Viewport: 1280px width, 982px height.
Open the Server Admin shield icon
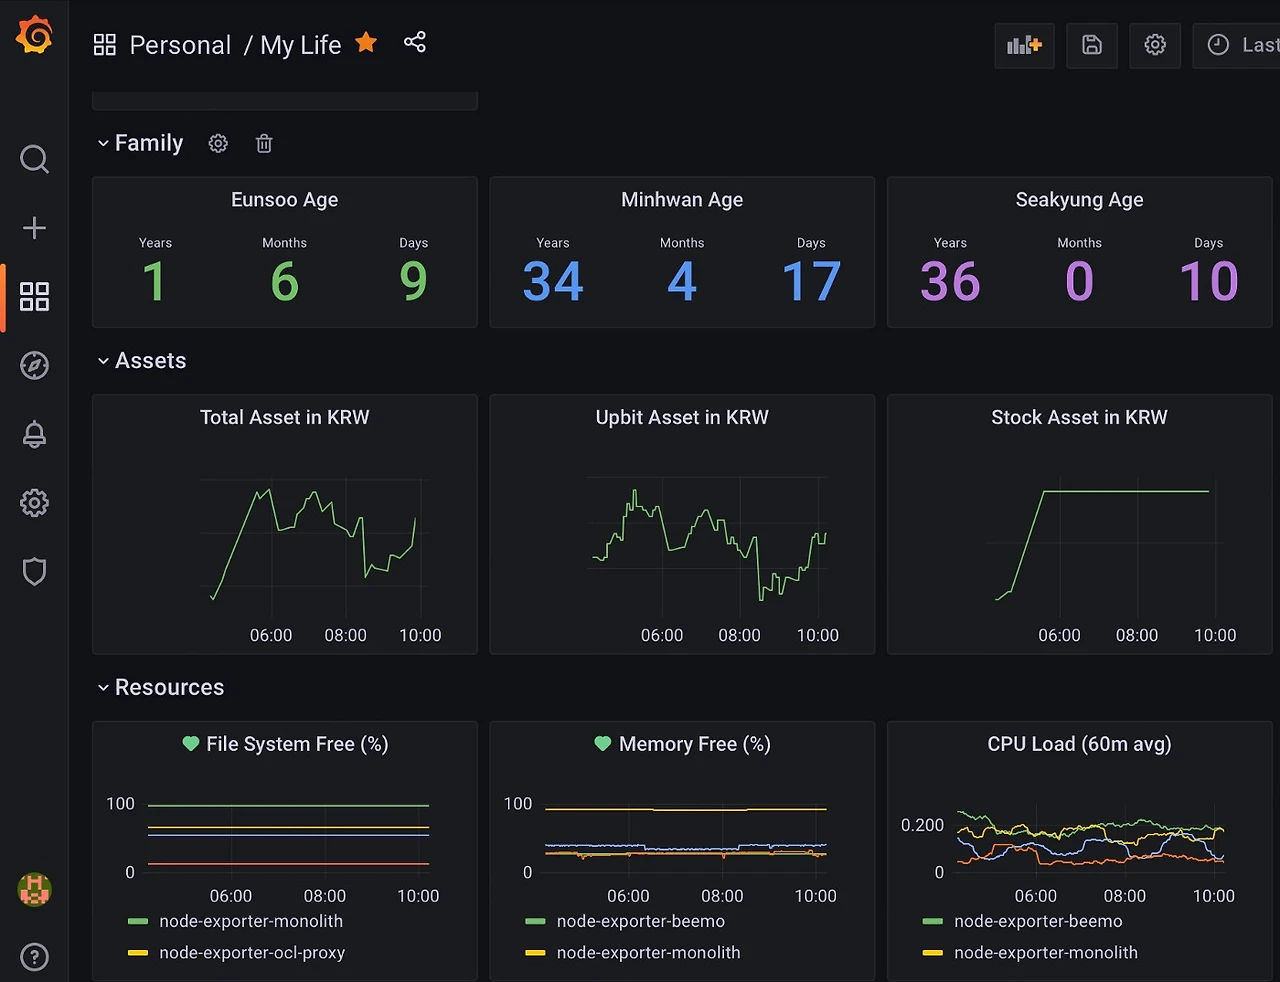[x=34, y=572]
